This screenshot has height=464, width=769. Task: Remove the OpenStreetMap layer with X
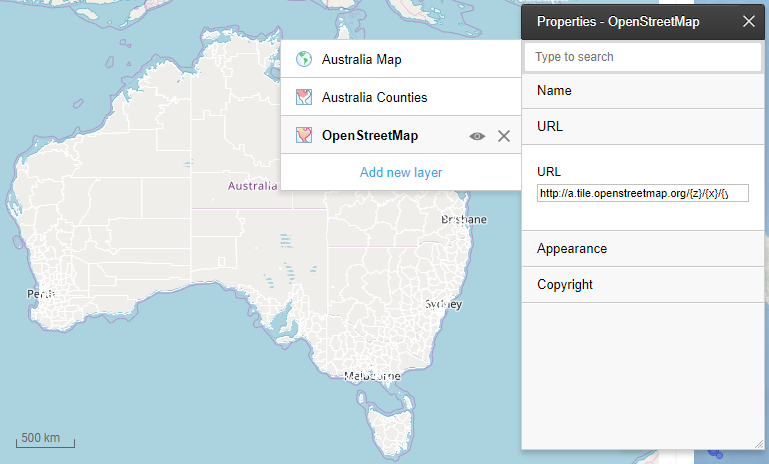(504, 136)
